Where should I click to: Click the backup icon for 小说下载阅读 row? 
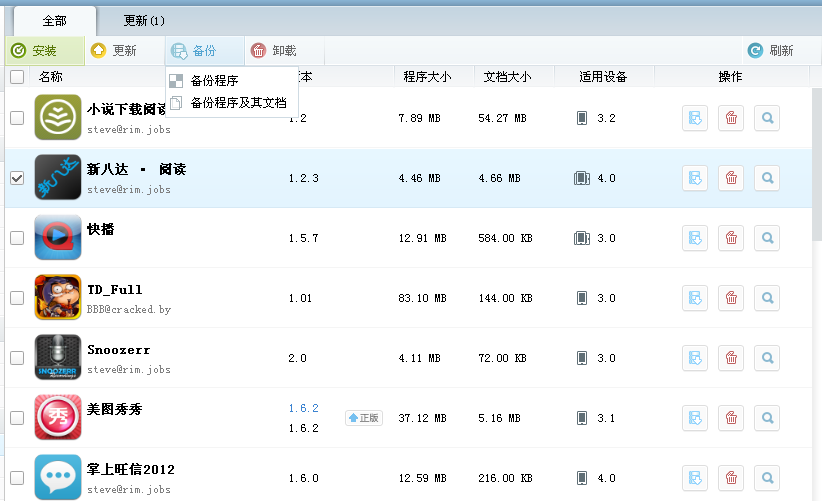[695, 118]
